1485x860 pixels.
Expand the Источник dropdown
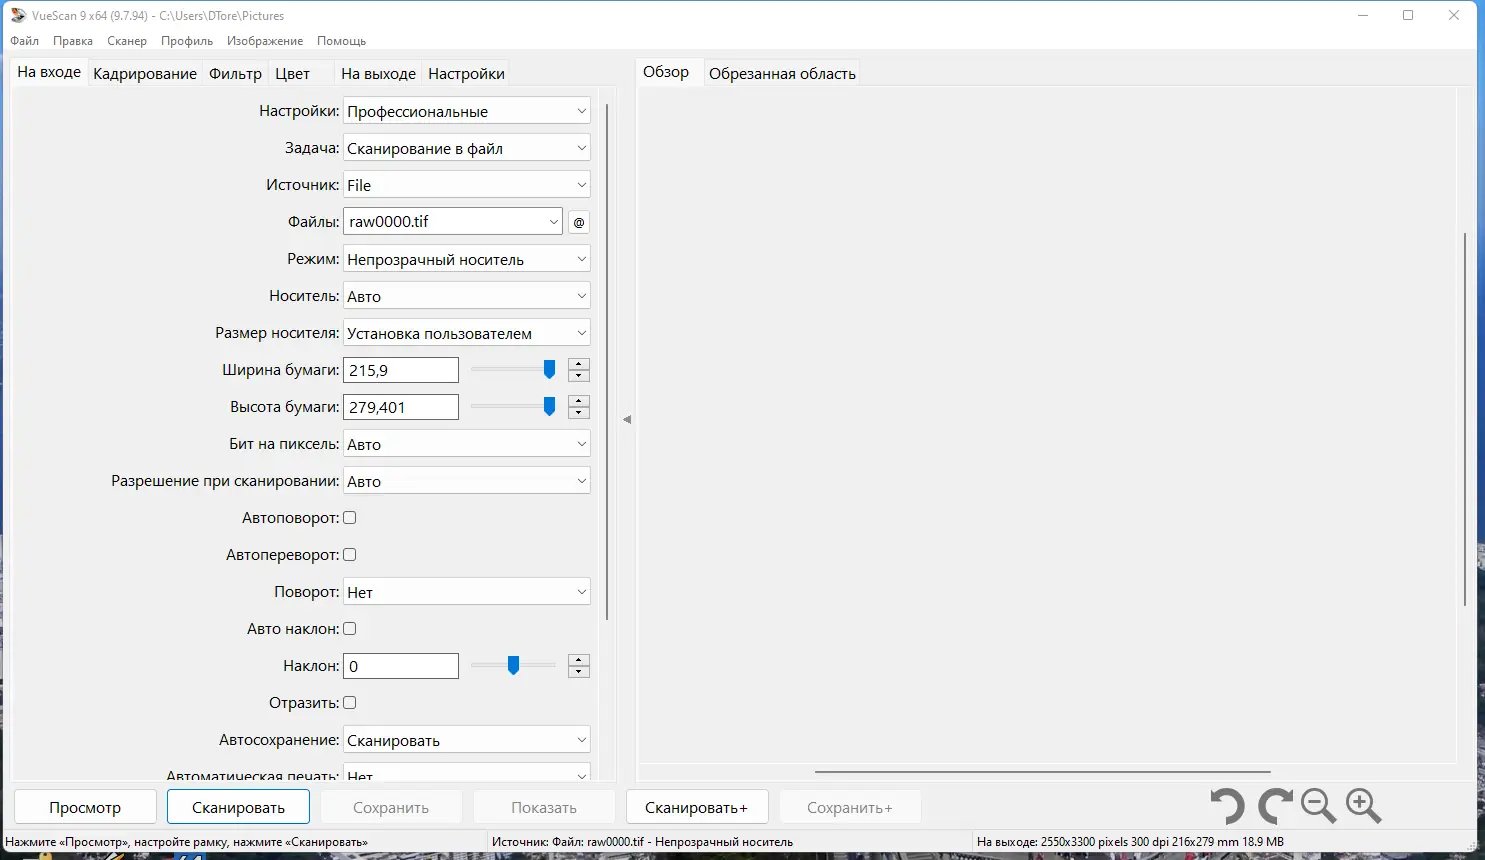(x=467, y=185)
